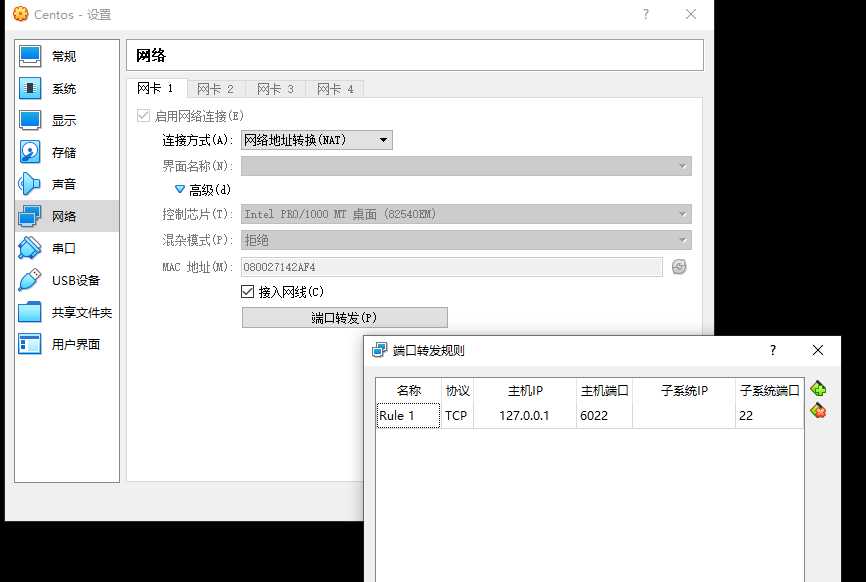The height and width of the screenshot is (582, 866).
Task: Click the 子系统IP column header
Action: 684,390
